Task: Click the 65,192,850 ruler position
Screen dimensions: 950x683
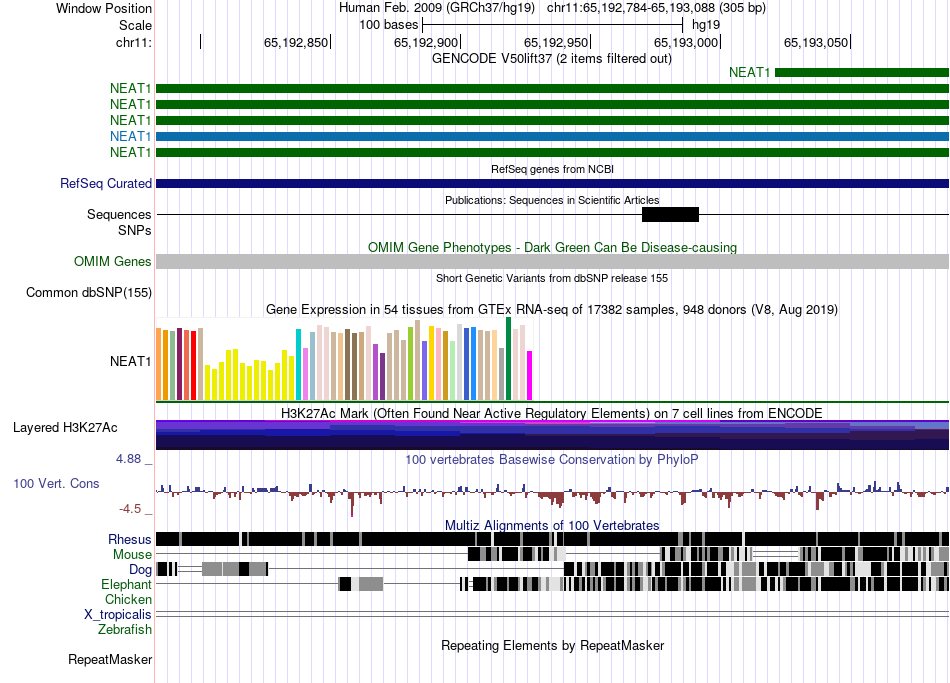Action: click(x=296, y=42)
